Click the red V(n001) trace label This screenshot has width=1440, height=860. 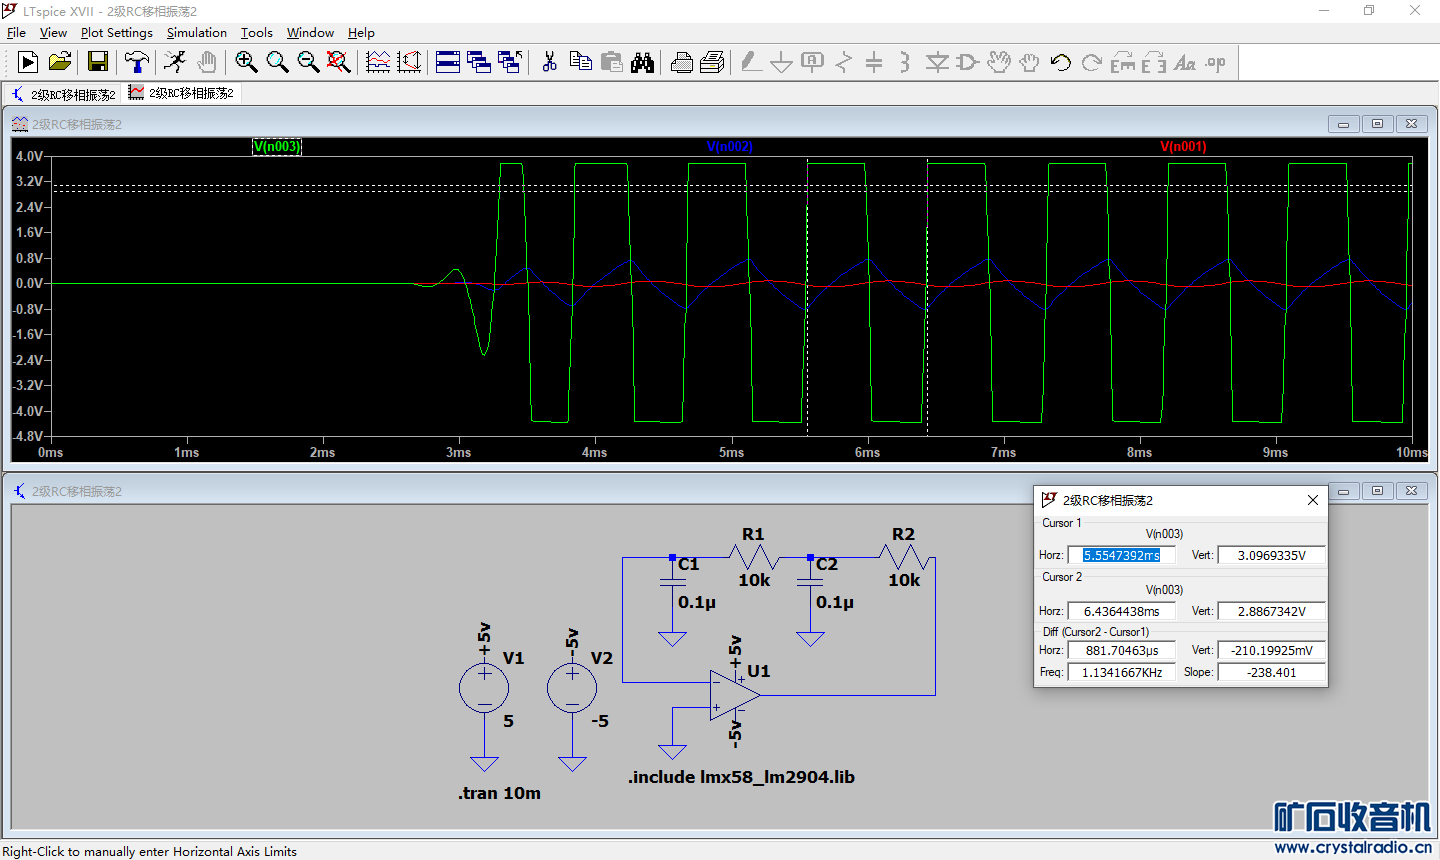1183,147
